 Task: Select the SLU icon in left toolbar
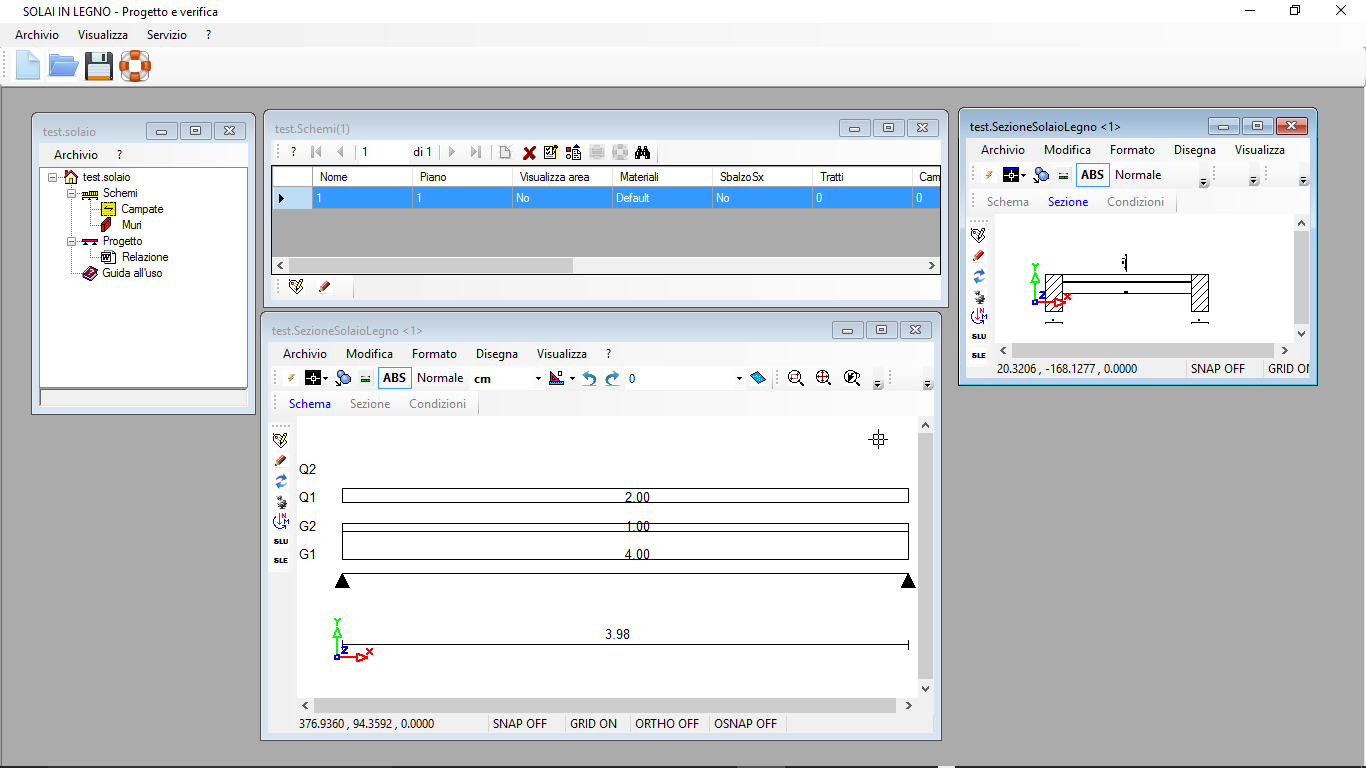[281, 541]
